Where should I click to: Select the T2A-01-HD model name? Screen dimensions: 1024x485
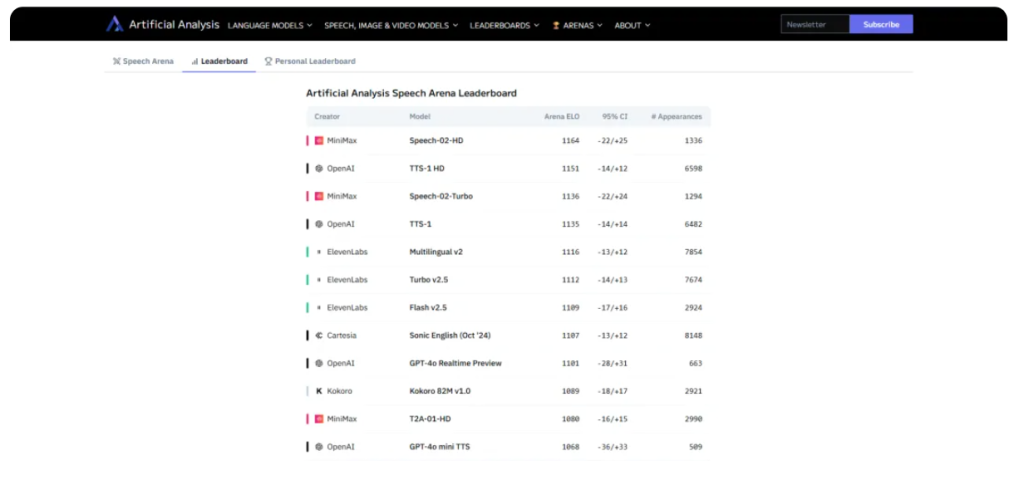(431, 419)
